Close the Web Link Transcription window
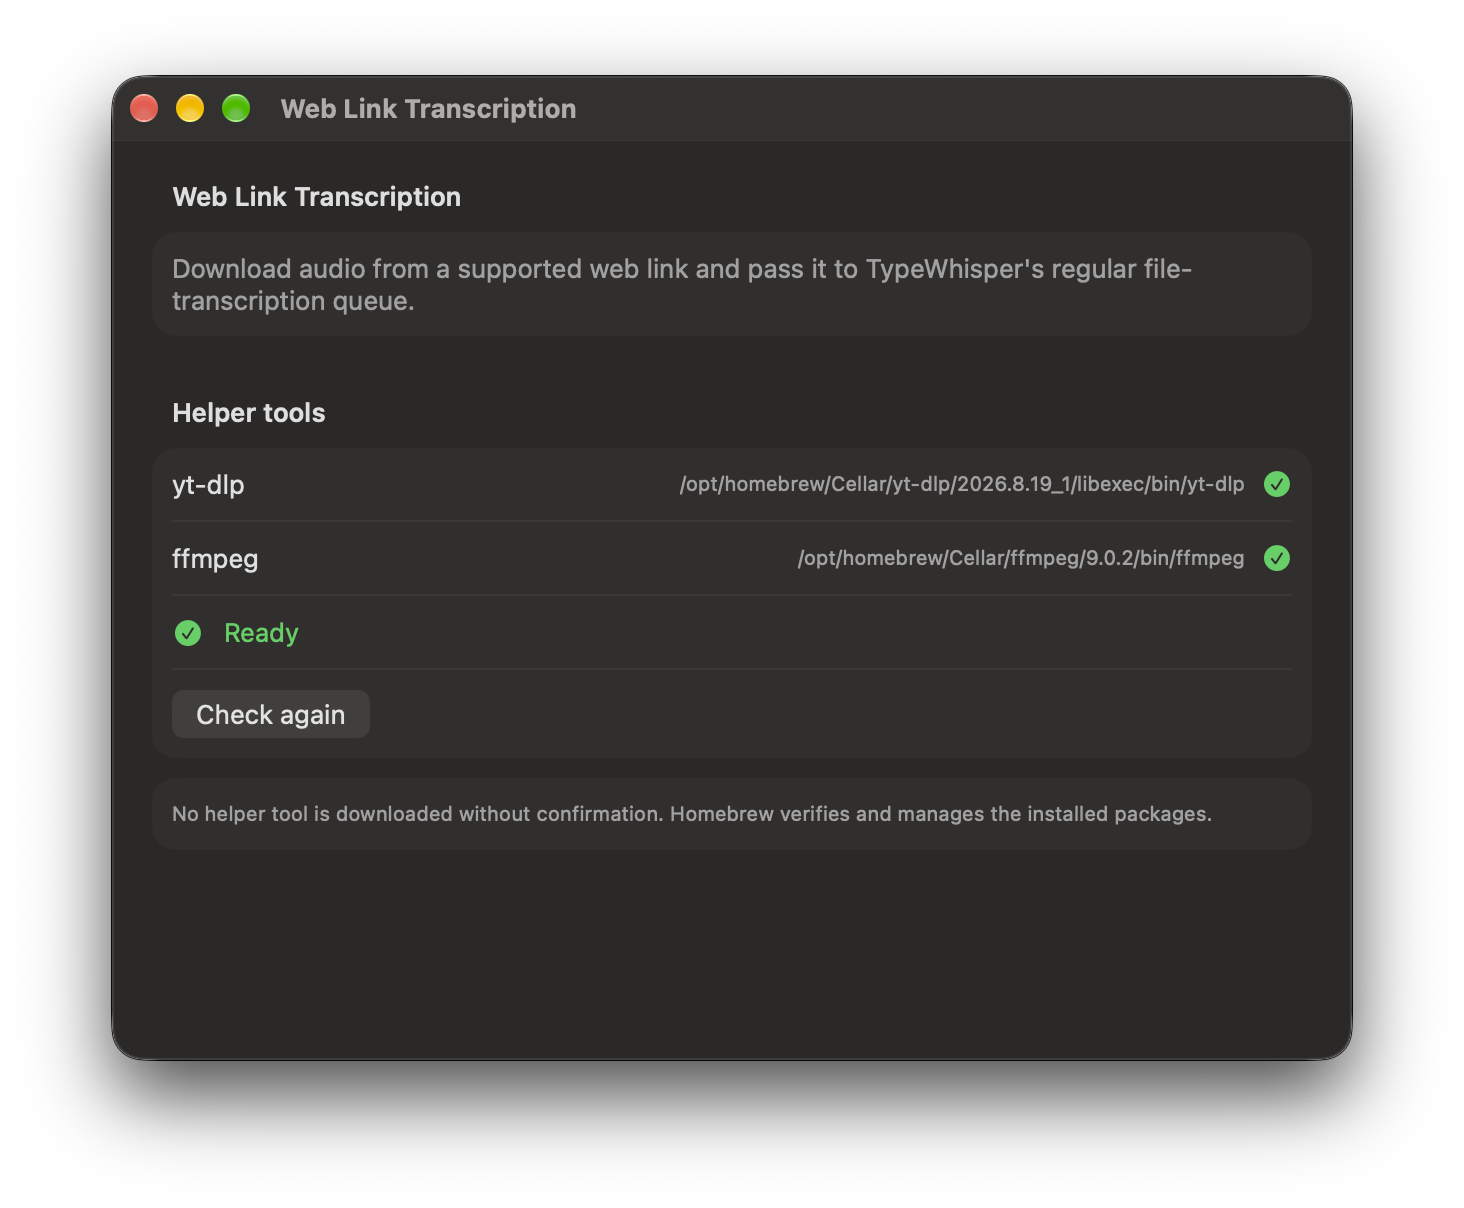The width and height of the screenshot is (1464, 1208). pos(144,108)
